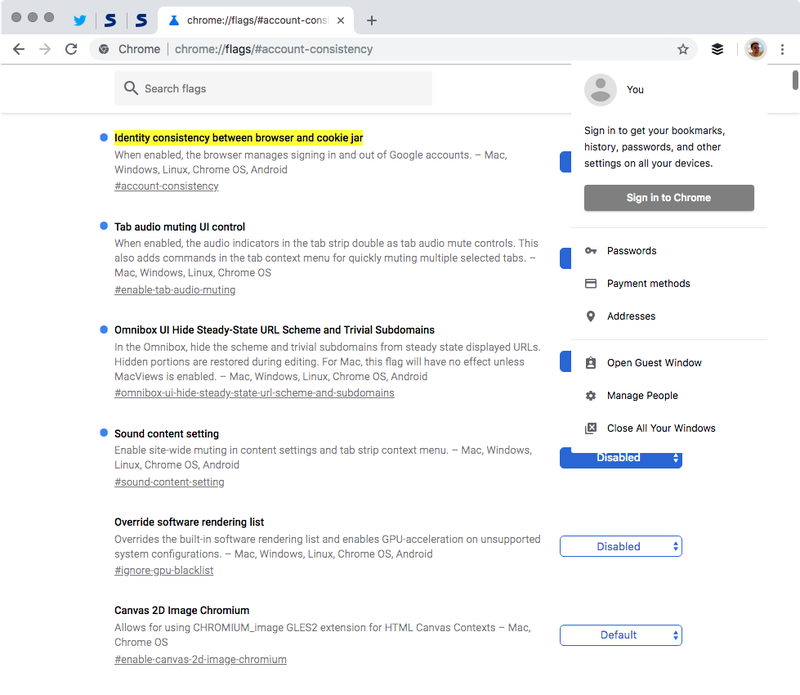800x695 pixels.
Task: Click the Manage People gear icon
Action: click(x=591, y=395)
